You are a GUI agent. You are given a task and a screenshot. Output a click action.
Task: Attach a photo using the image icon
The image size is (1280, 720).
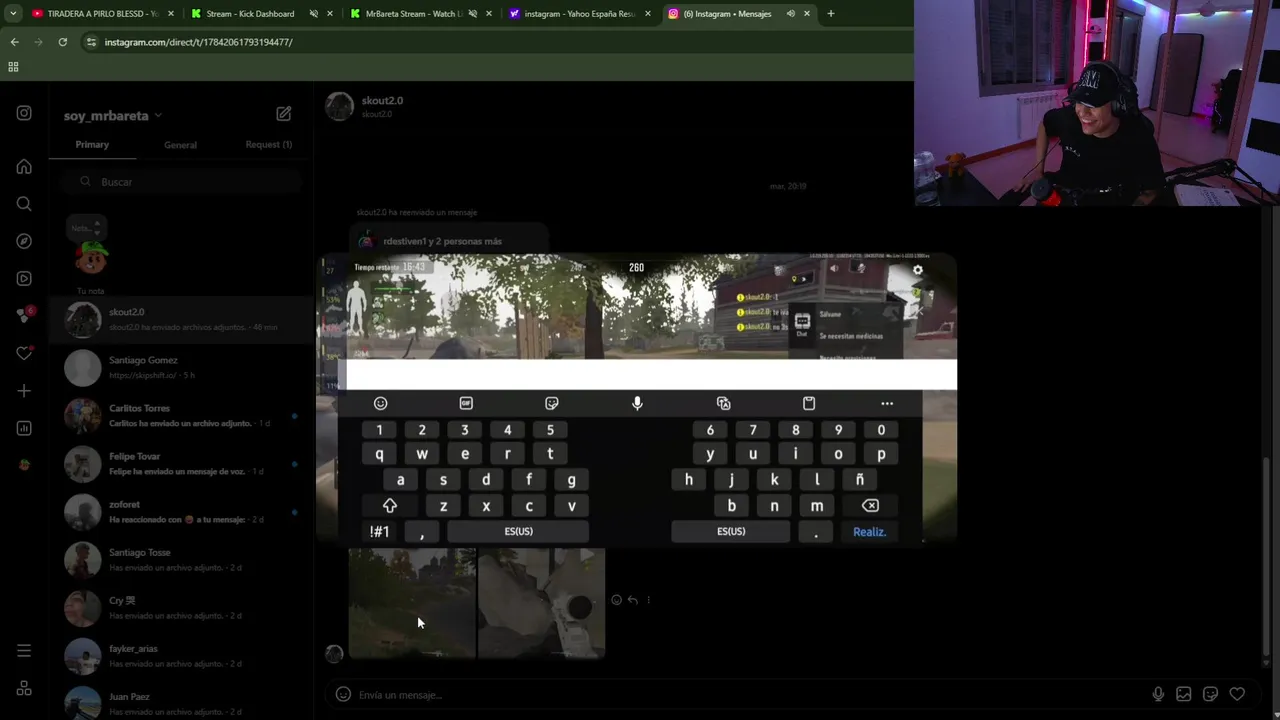[1184, 694]
